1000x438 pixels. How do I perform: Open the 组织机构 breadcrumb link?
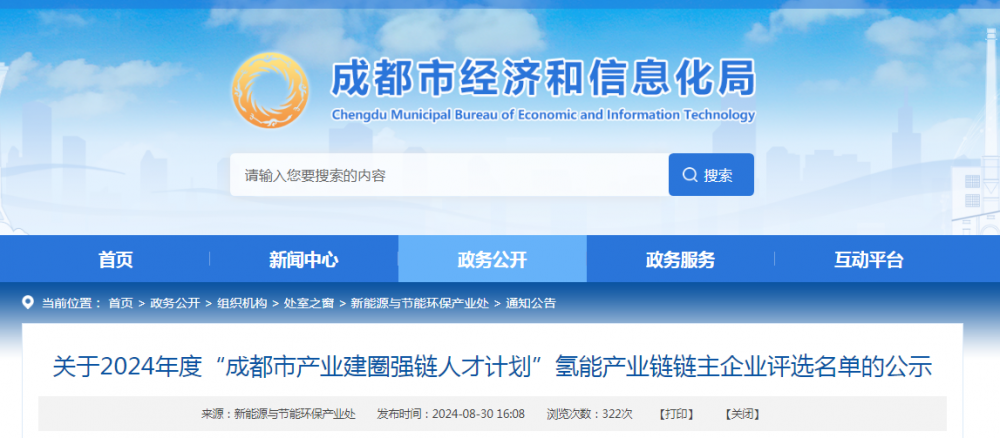pos(242,303)
